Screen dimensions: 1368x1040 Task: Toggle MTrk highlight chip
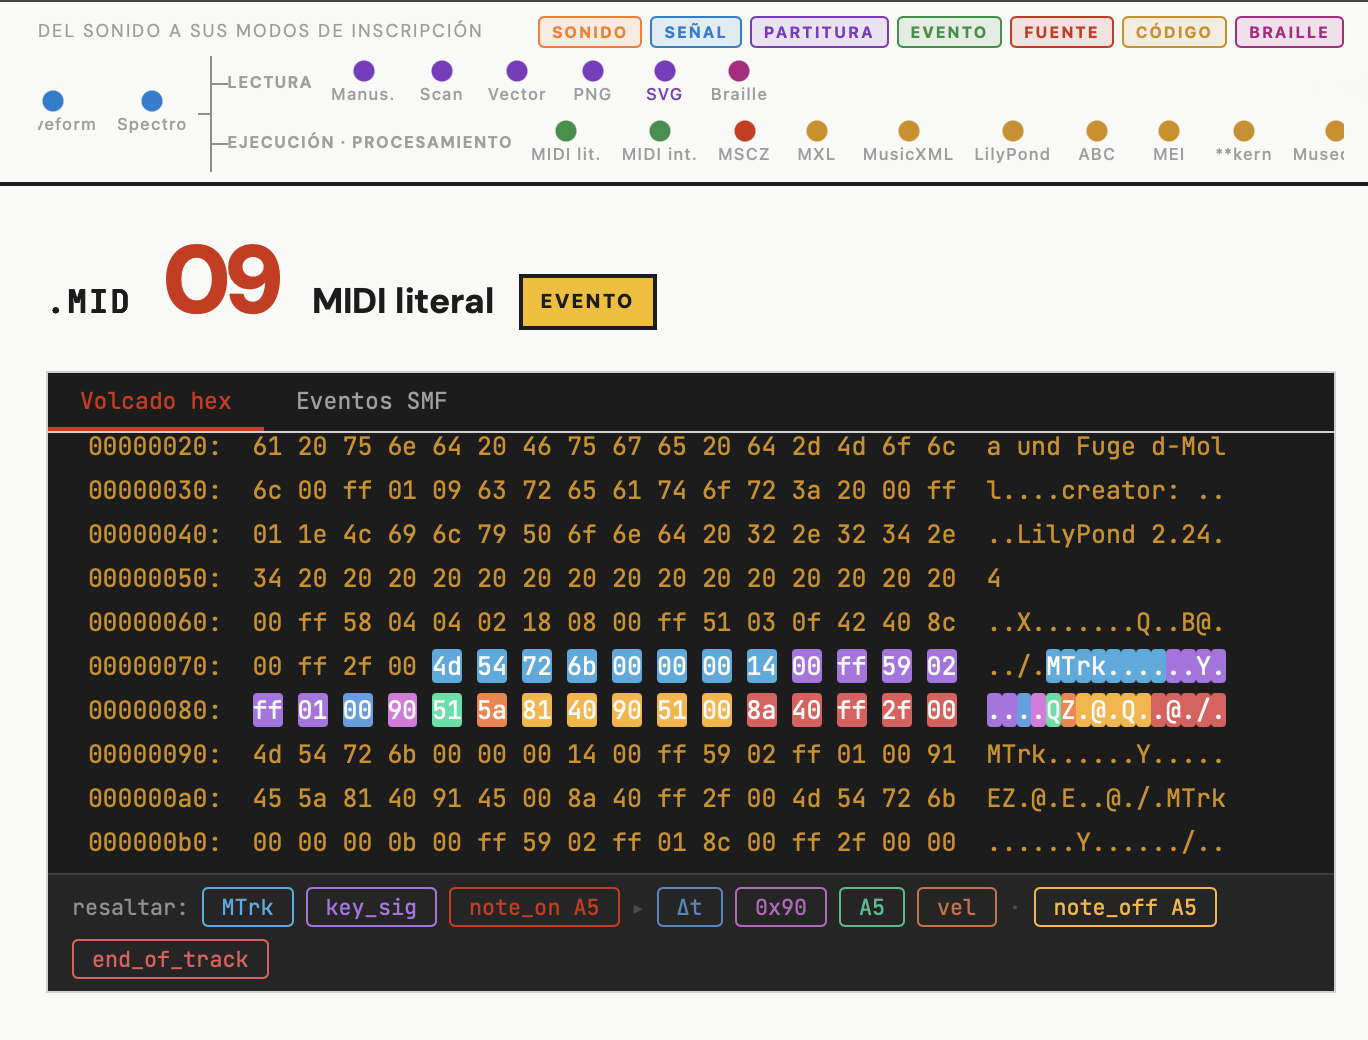(248, 907)
